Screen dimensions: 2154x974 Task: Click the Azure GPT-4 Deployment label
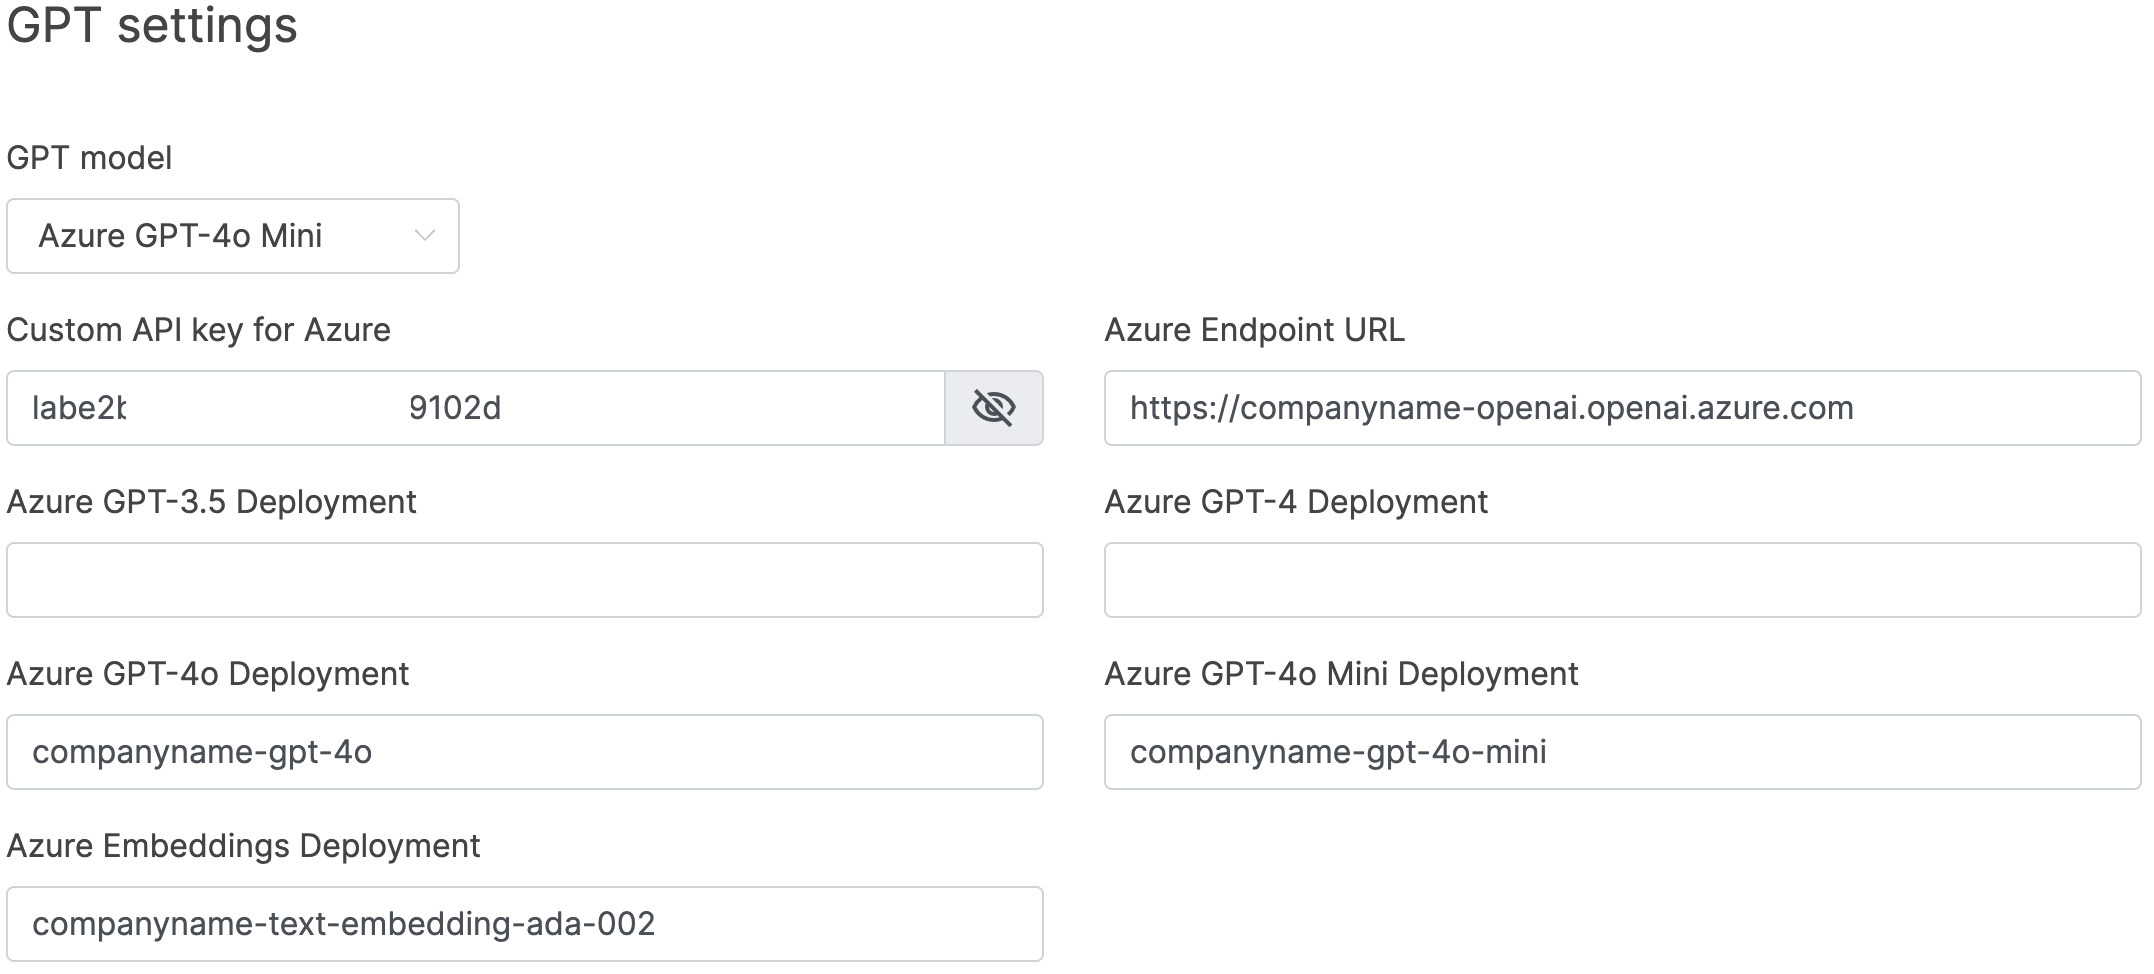pyautogui.click(x=1296, y=502)
